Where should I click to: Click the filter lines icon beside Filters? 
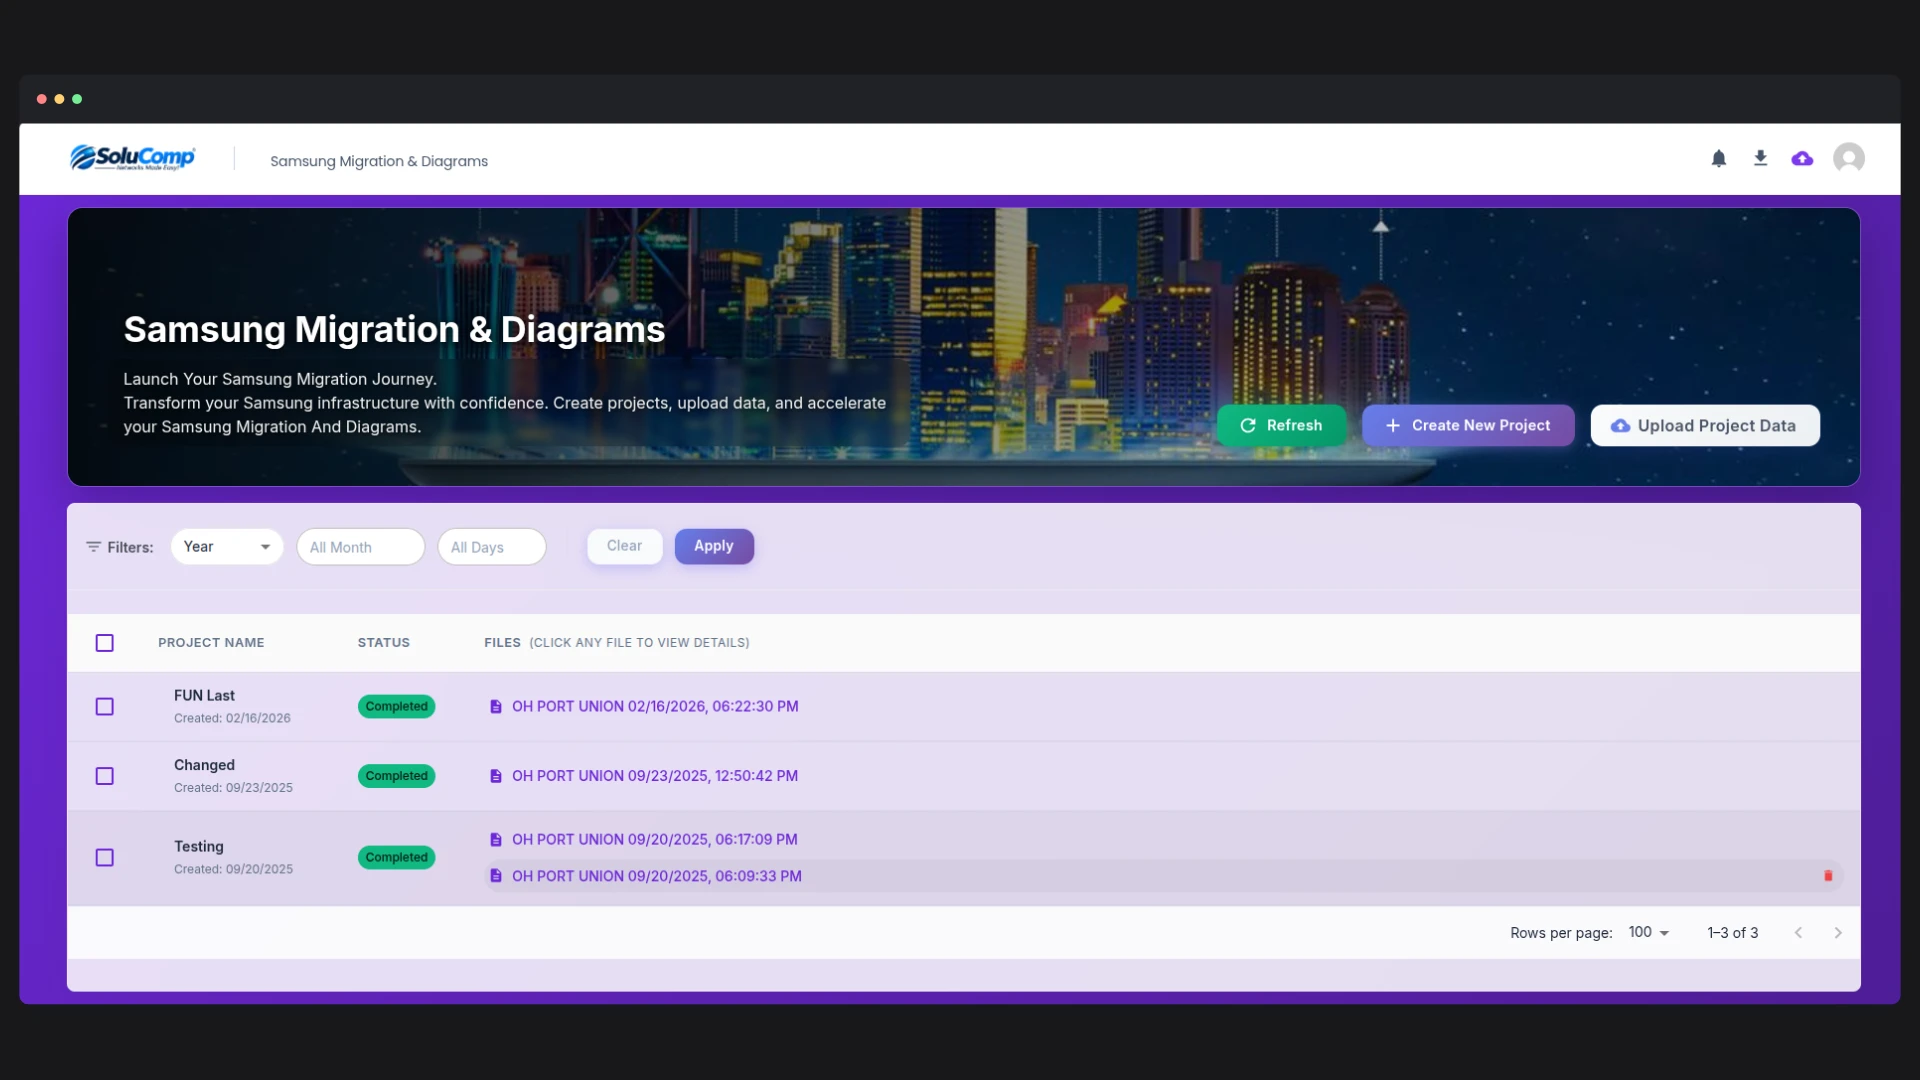click(x=94, y=547)
